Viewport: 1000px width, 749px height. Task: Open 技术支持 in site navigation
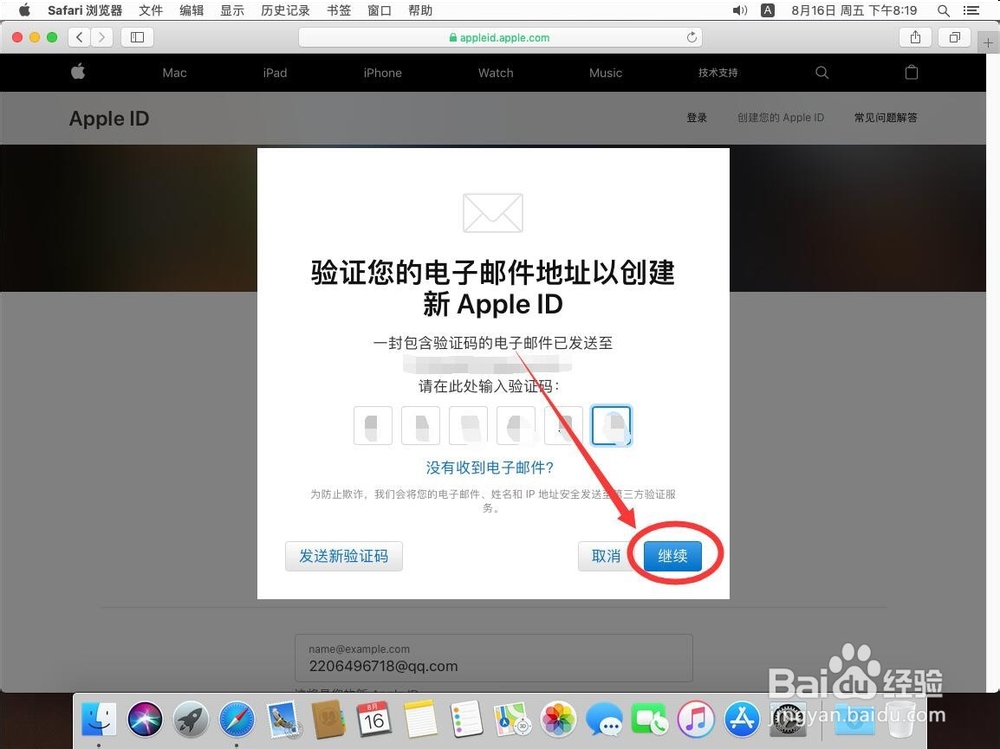point(717,73)
